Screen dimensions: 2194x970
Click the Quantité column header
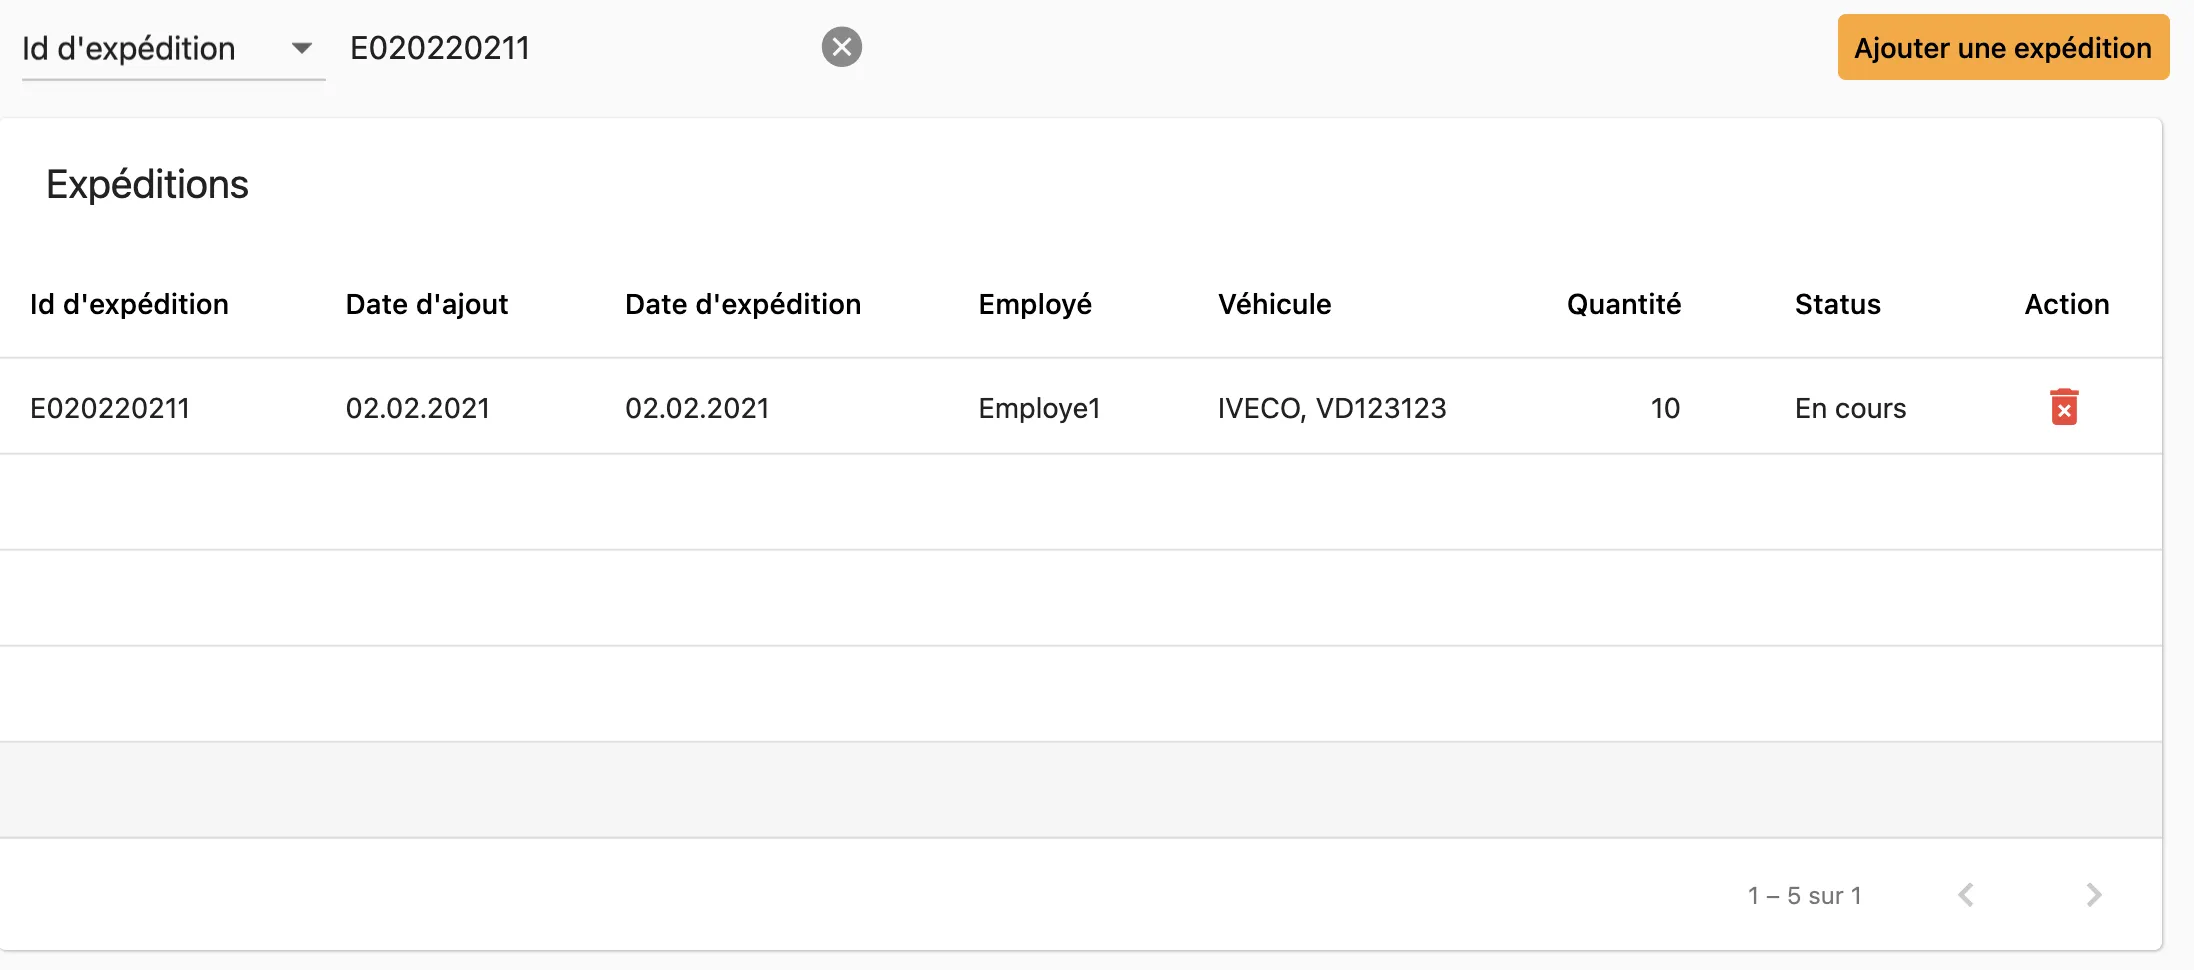[x=1623, y=304]
